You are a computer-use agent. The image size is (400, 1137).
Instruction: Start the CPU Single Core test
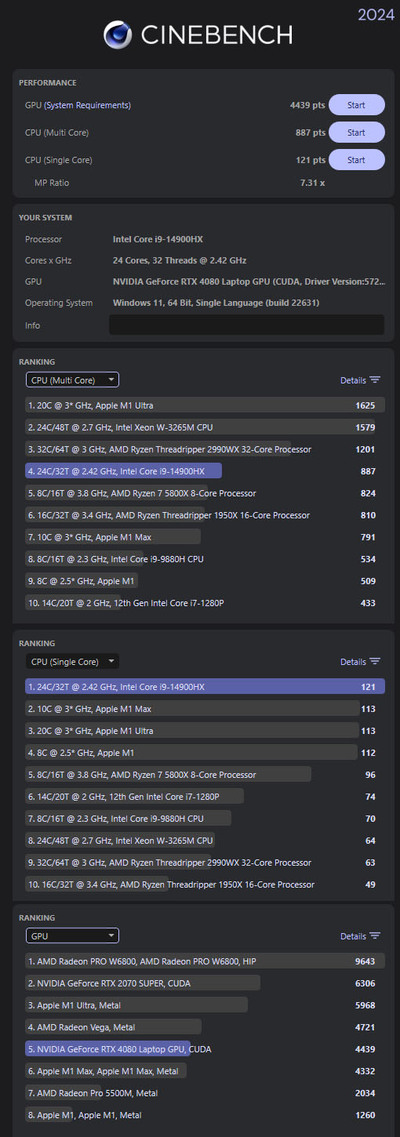pyautogui.click(x=357, y=160)
